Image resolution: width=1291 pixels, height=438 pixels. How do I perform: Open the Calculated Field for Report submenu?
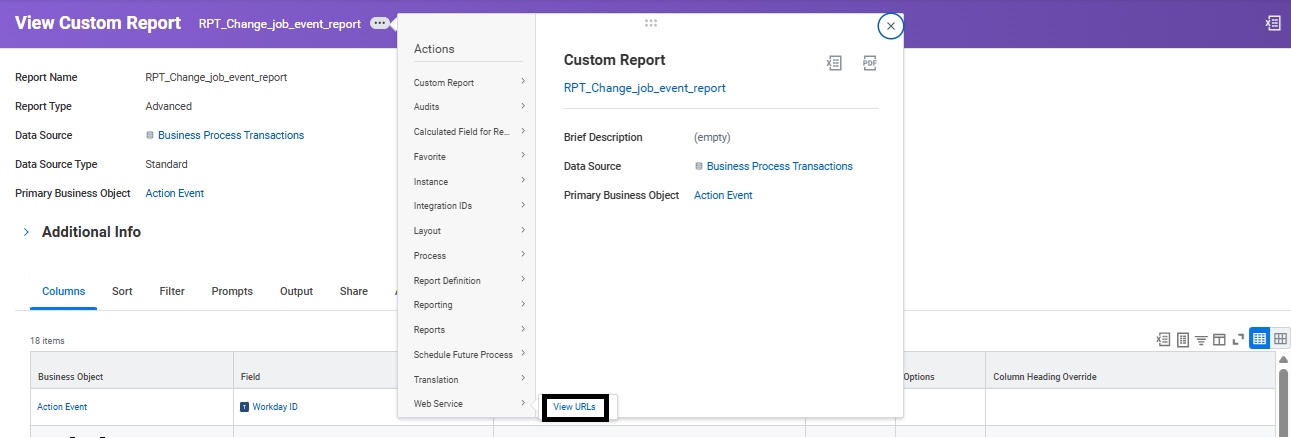(x=469, y=131)
